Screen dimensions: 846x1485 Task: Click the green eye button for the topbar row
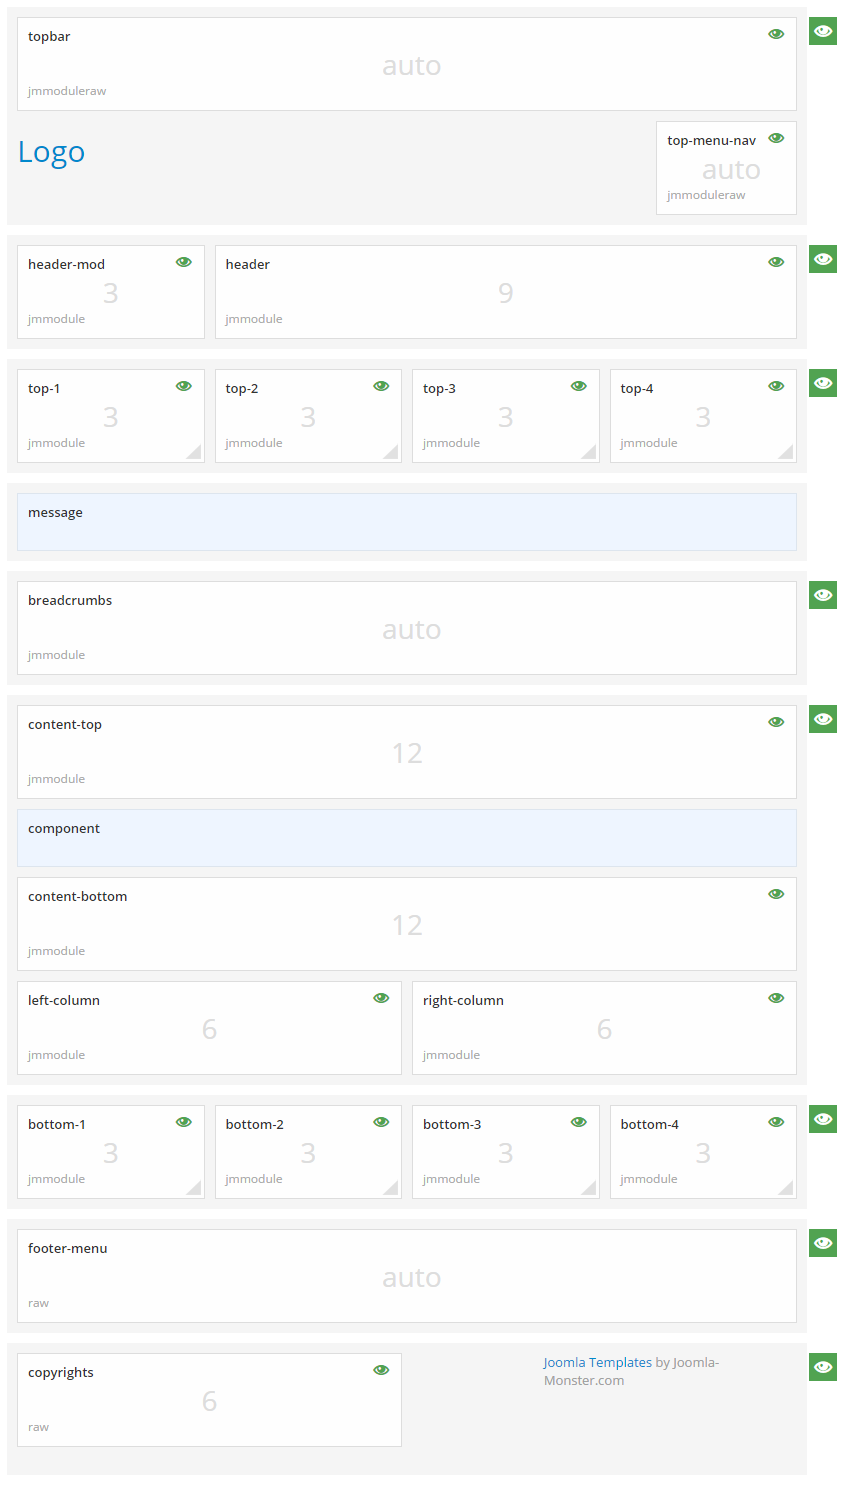tap(822, 32)
